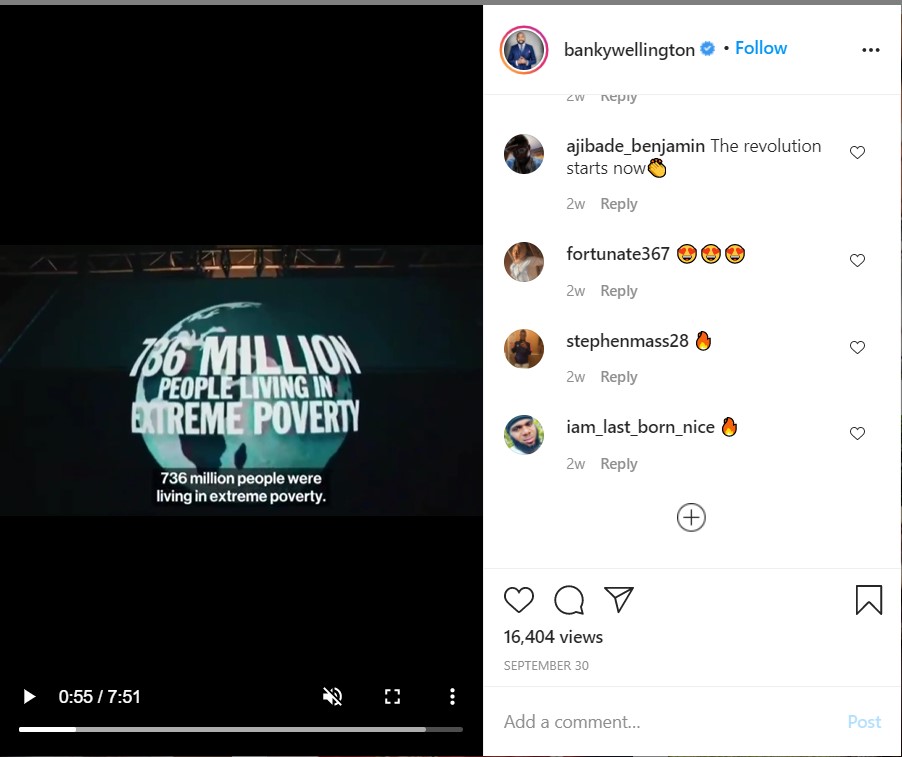The height and width of the screenshot is (757, 902).
Task: Follow bankywellington
Action: click(760, 48)
